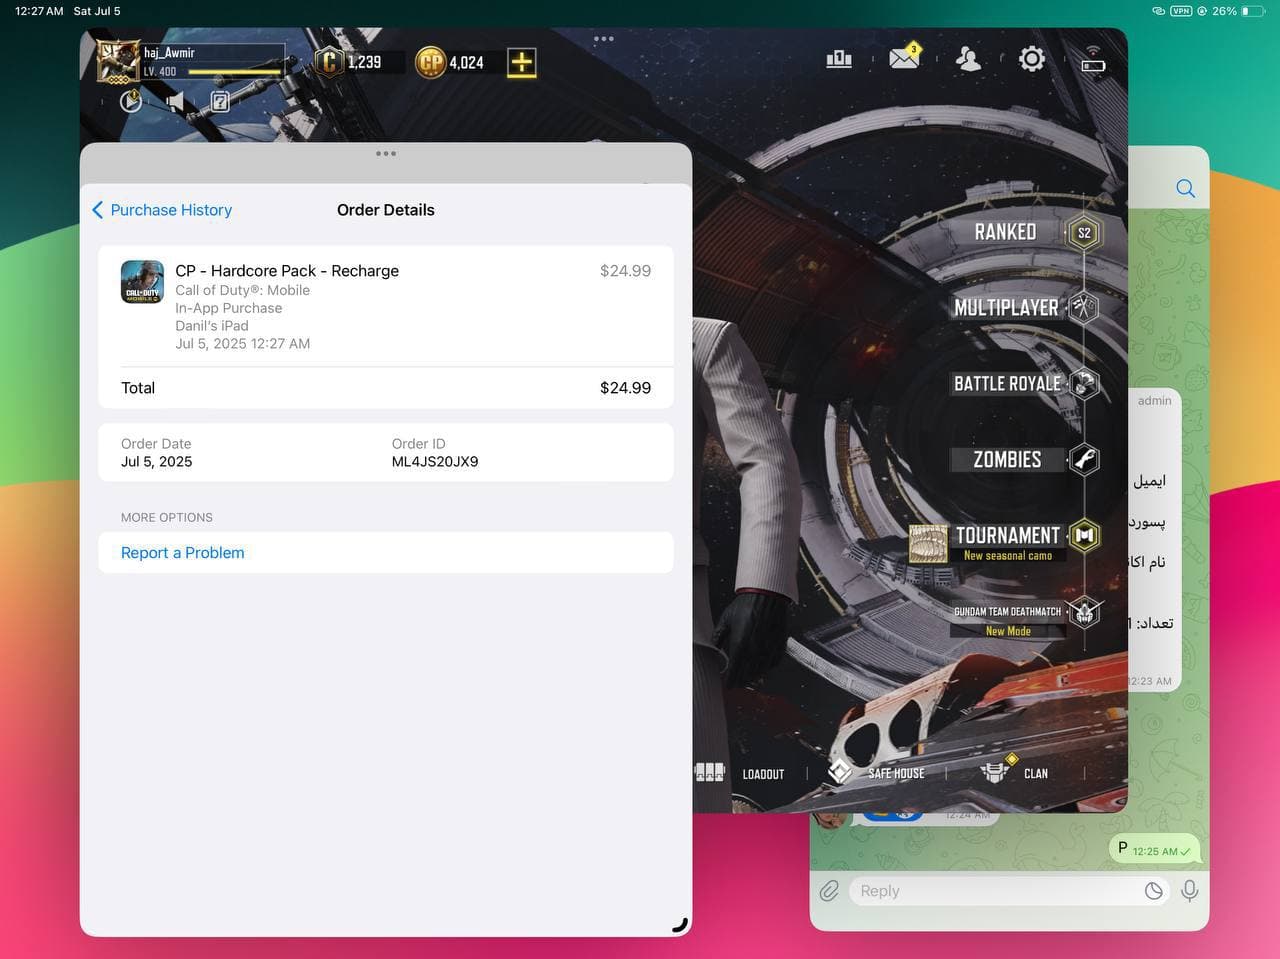Click the paperclip attachment icon

pos(829,890)
